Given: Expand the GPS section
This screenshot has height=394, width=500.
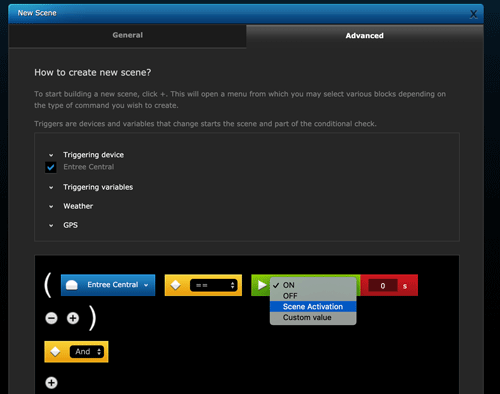Looking at the screenshot, I should (x=51, y=226).
